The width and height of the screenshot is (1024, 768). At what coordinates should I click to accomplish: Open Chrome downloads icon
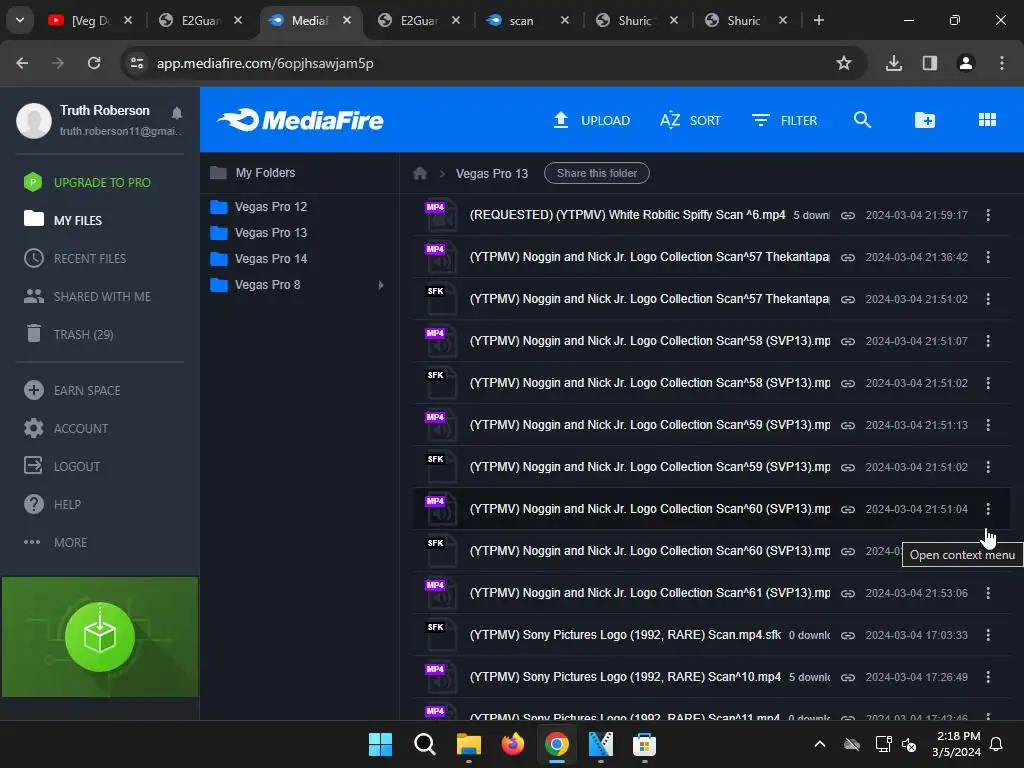pos(894,63)
